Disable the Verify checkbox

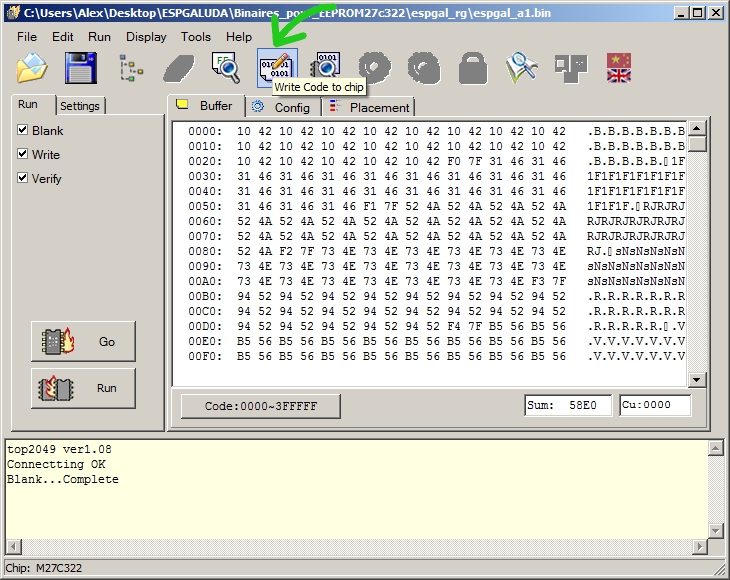click(23, 179)
